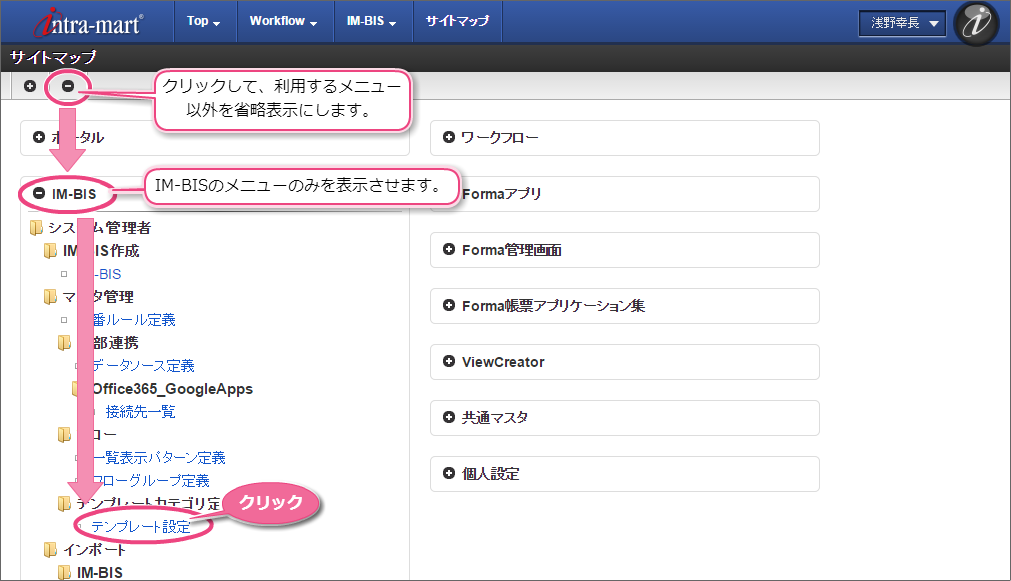
Task: Open the 浅野幸長 user dropdown
Action: point(902,23)
